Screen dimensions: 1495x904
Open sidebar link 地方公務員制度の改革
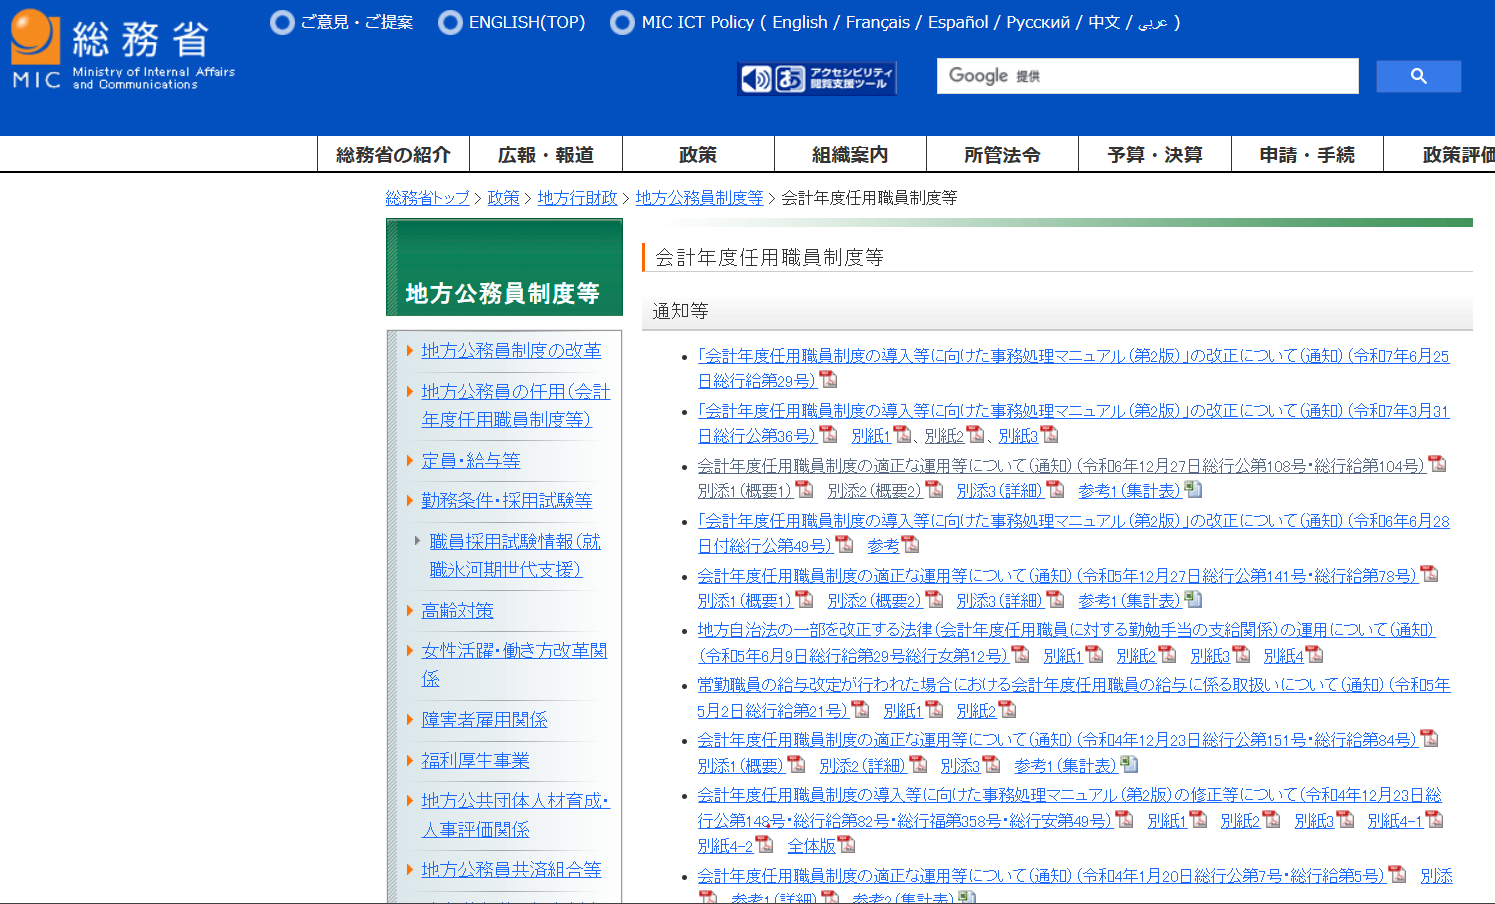tap(511, 350)
